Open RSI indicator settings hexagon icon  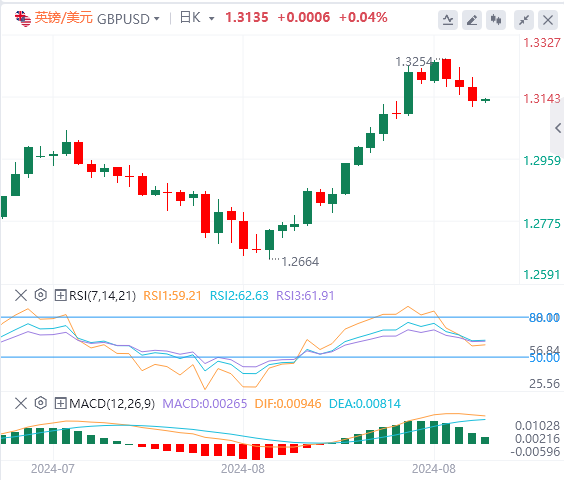pyautogui.click(x=41, y=295)
